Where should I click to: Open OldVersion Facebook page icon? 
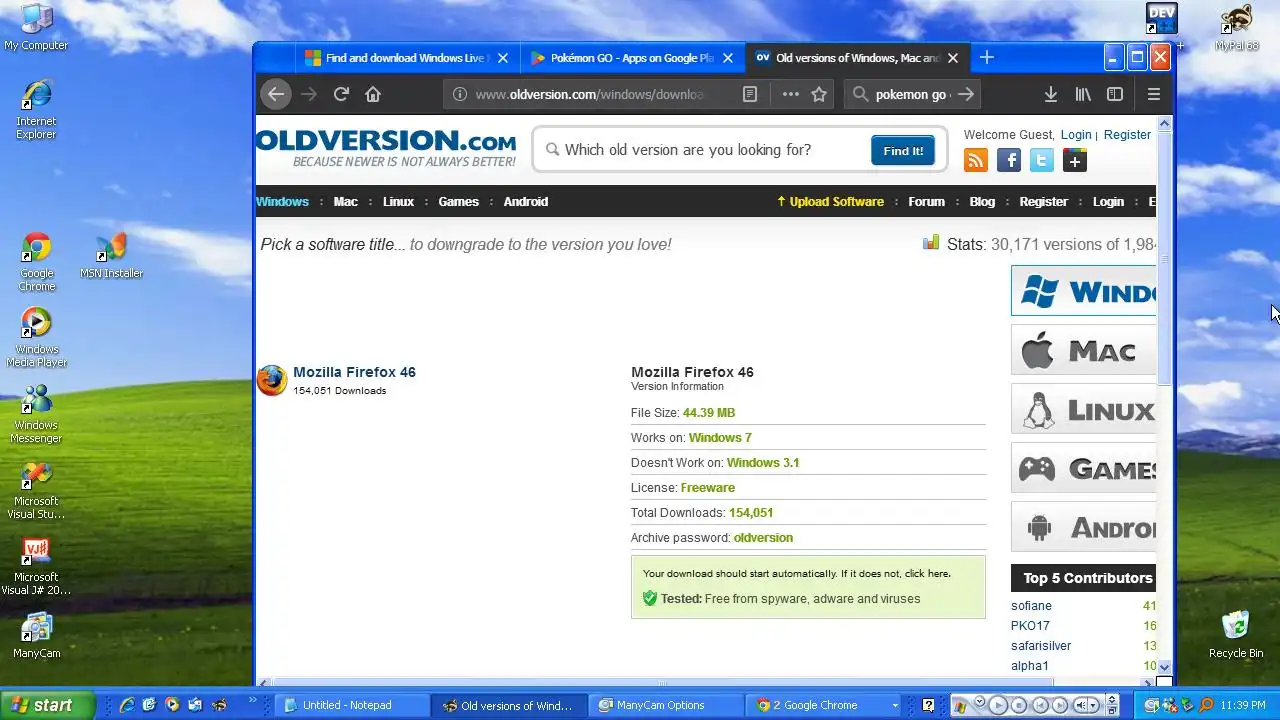[x=1009, y=160]
